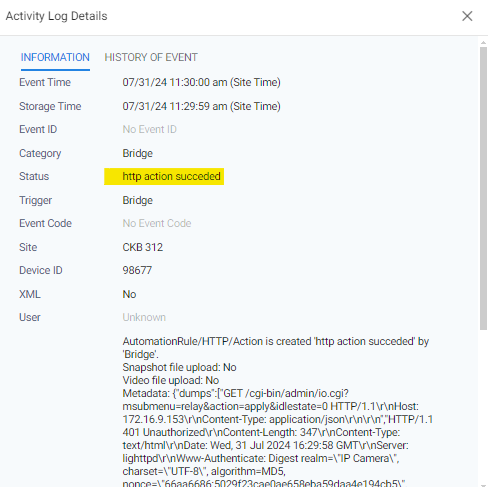Click the 'Snapshot file upload: No' line

(x=179, y=367)
